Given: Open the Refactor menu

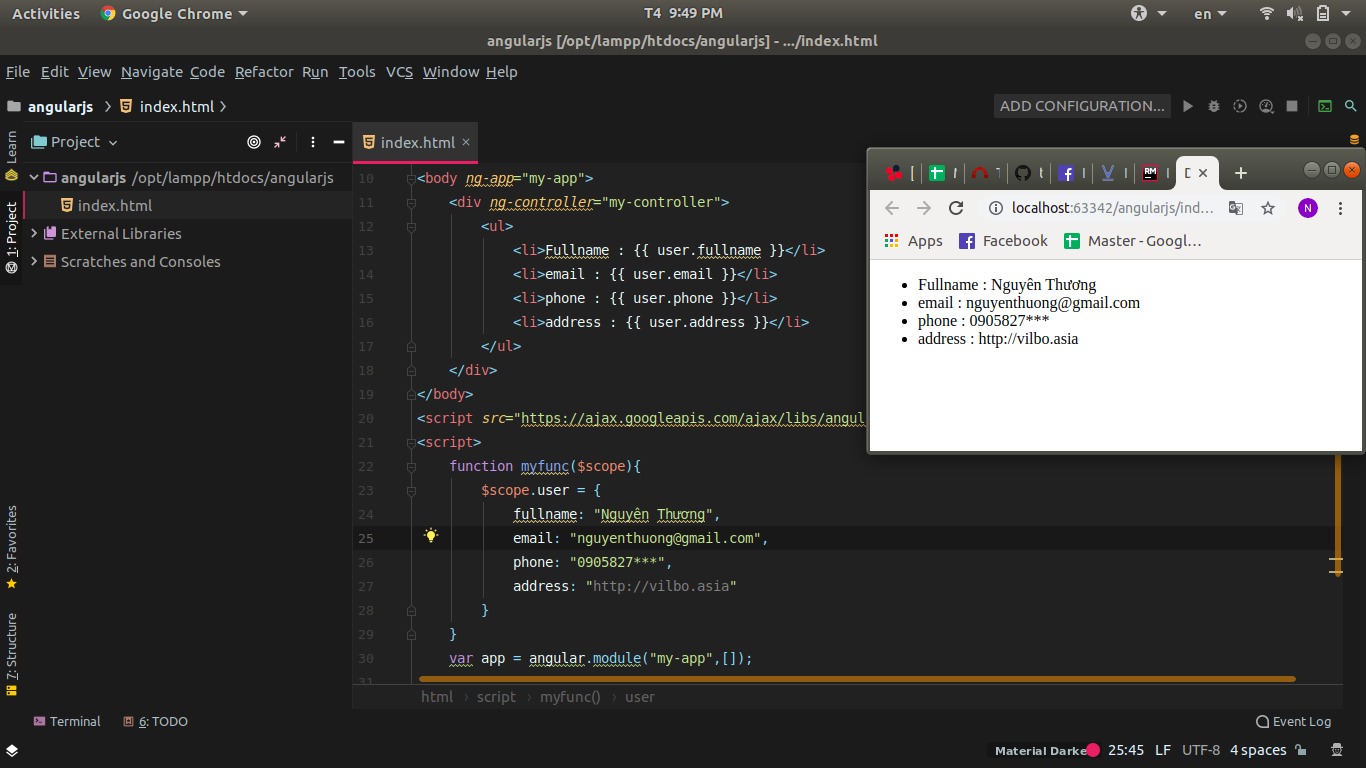Looking at the screenshot, I should pyautogui.click(x=264, y=72).
